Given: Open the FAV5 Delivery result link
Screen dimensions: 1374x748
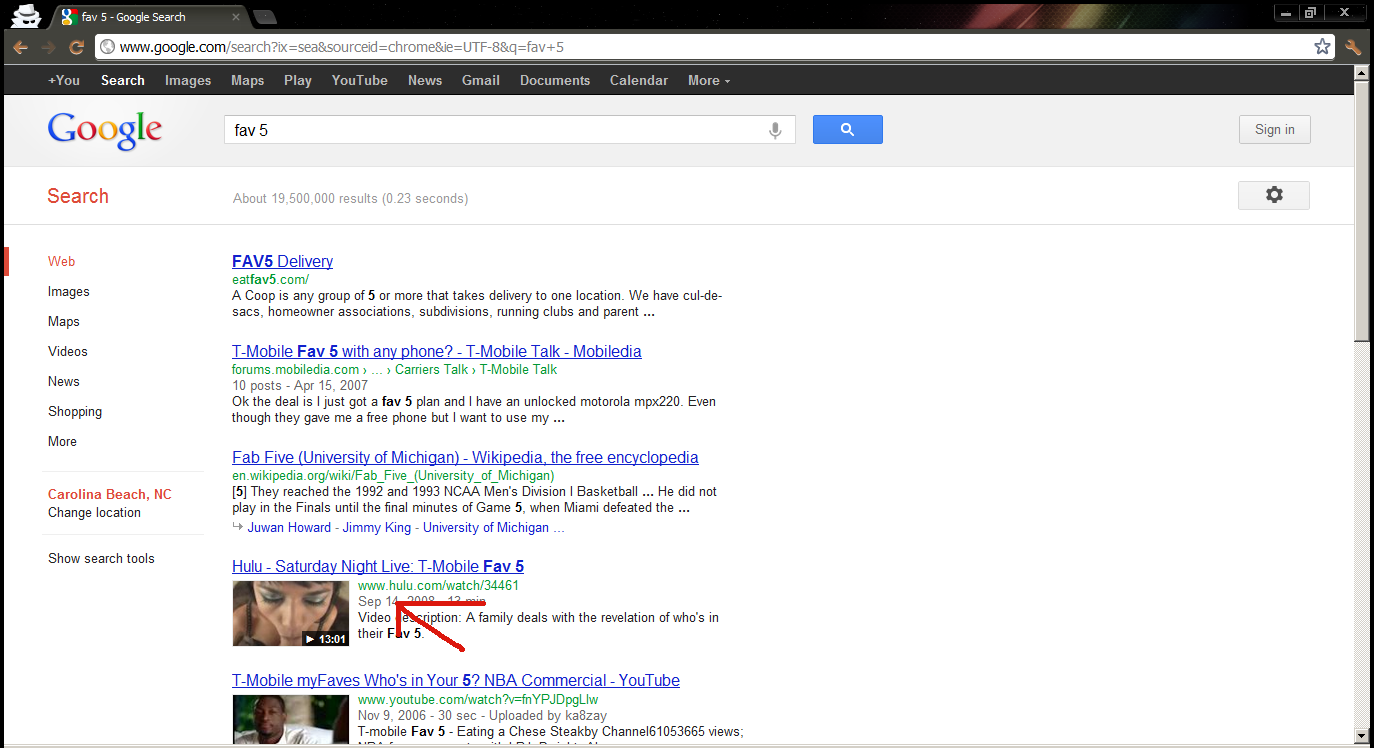Looking at the screenshot, I should pos(282,261).
